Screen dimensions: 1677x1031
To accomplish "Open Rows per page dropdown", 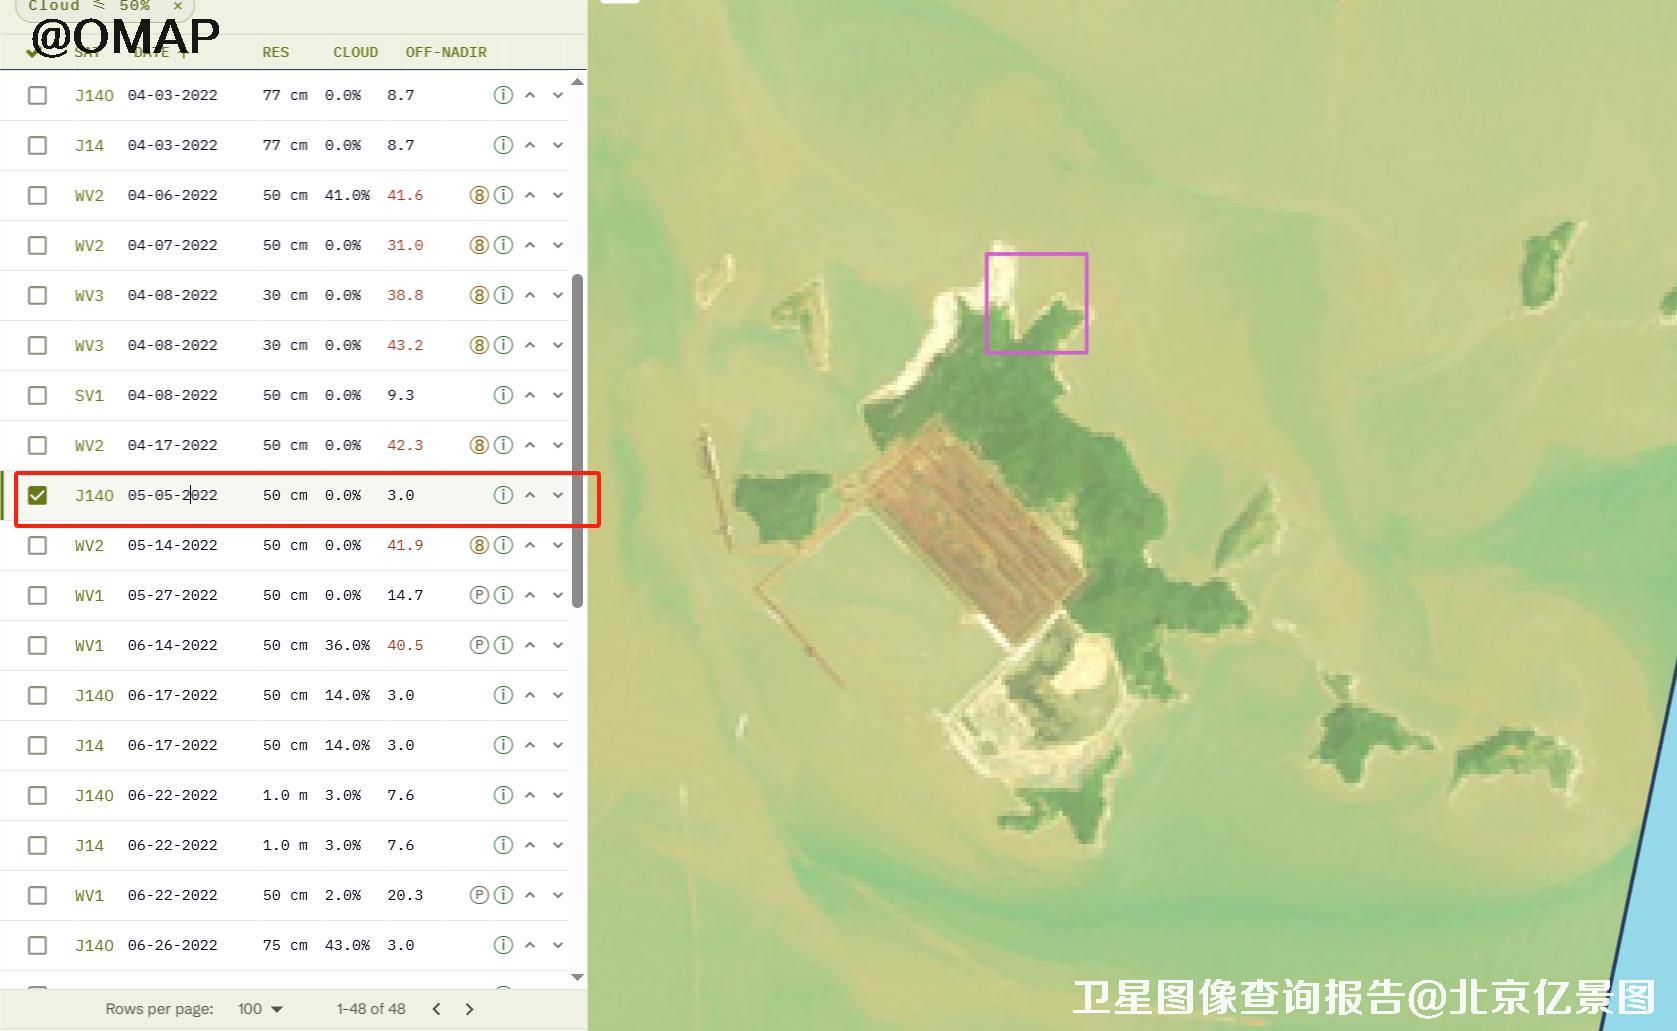I will (260, 1009).
